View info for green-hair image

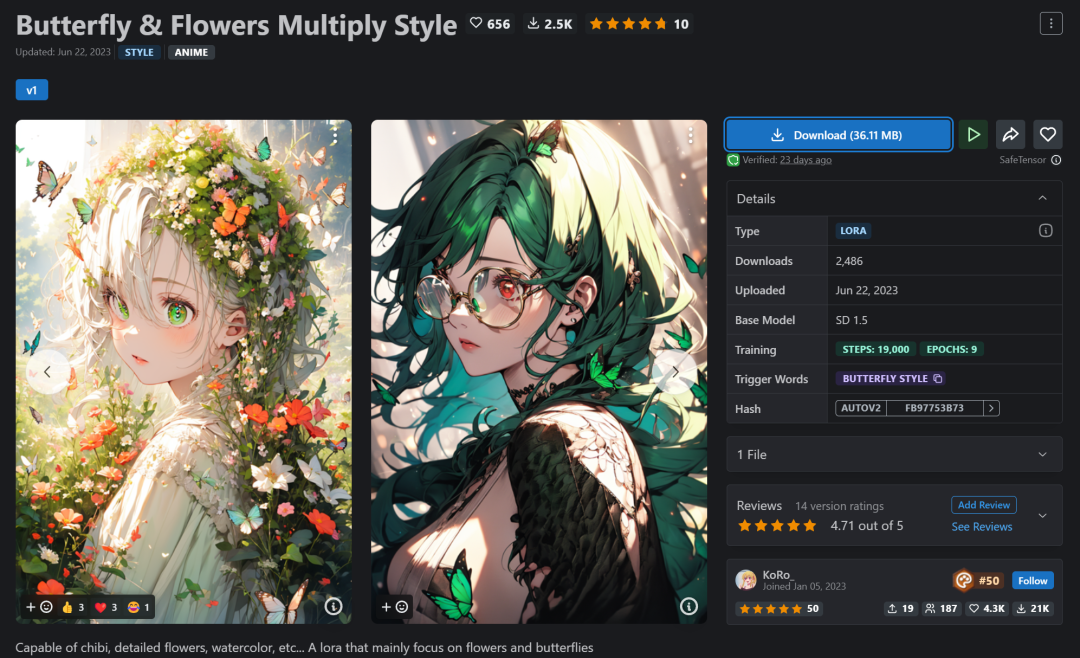pyautogui.click(x=689, y=606)
